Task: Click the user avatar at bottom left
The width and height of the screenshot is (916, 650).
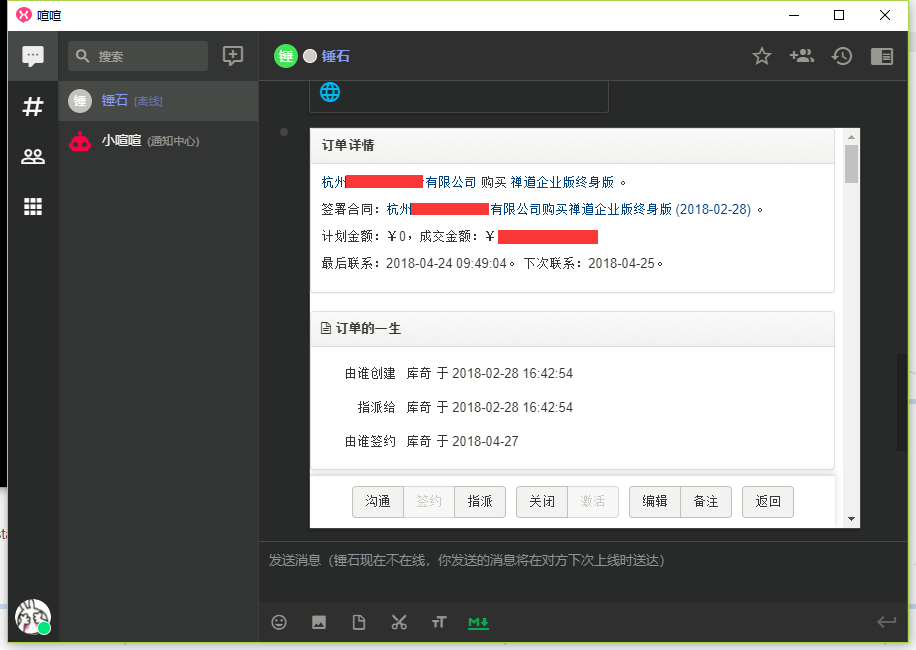Action: pos(33,616)
